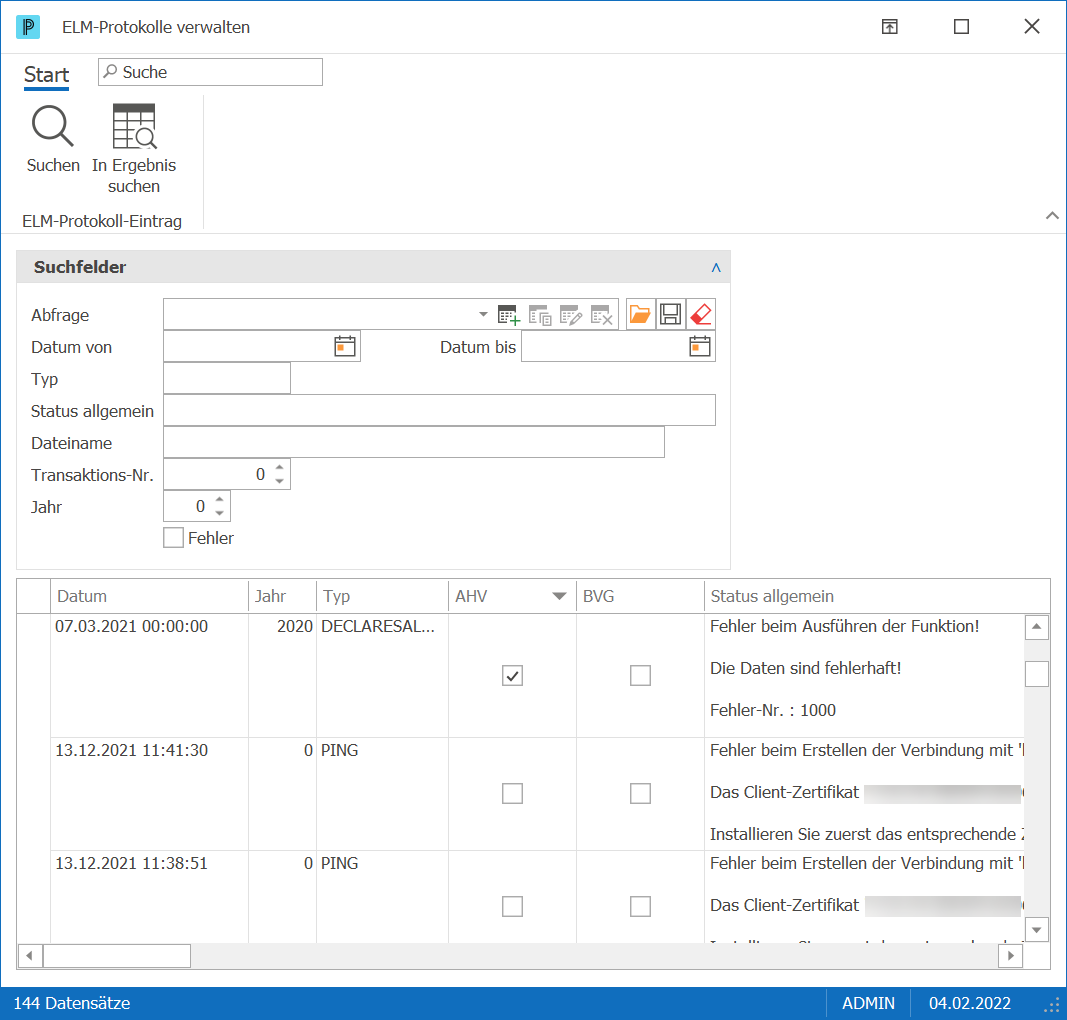This screenshot has width=1067, height=1020.
Task: Collapse the ribbon with the chevron arrow
Action: pos(1052,216)
